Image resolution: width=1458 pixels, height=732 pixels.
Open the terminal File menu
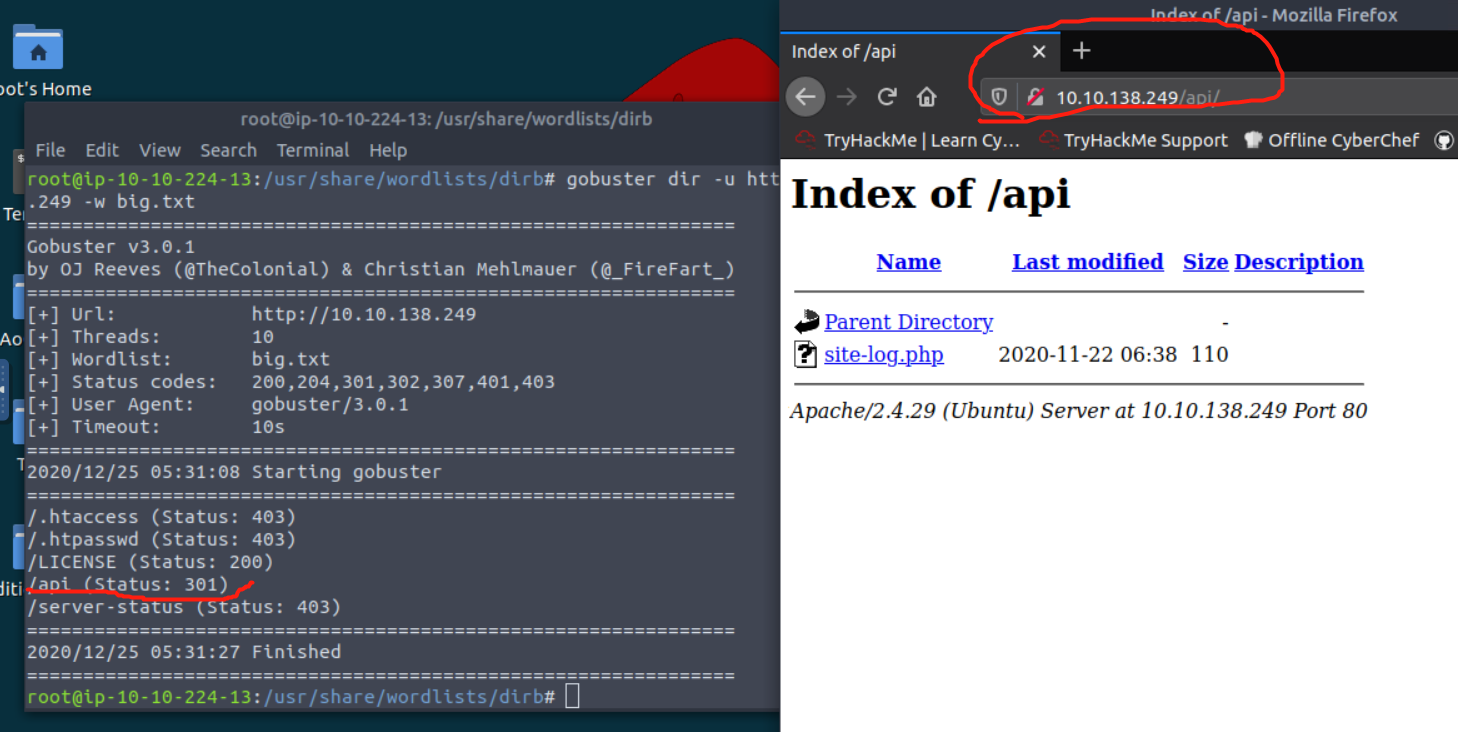(x=50, y=150)
